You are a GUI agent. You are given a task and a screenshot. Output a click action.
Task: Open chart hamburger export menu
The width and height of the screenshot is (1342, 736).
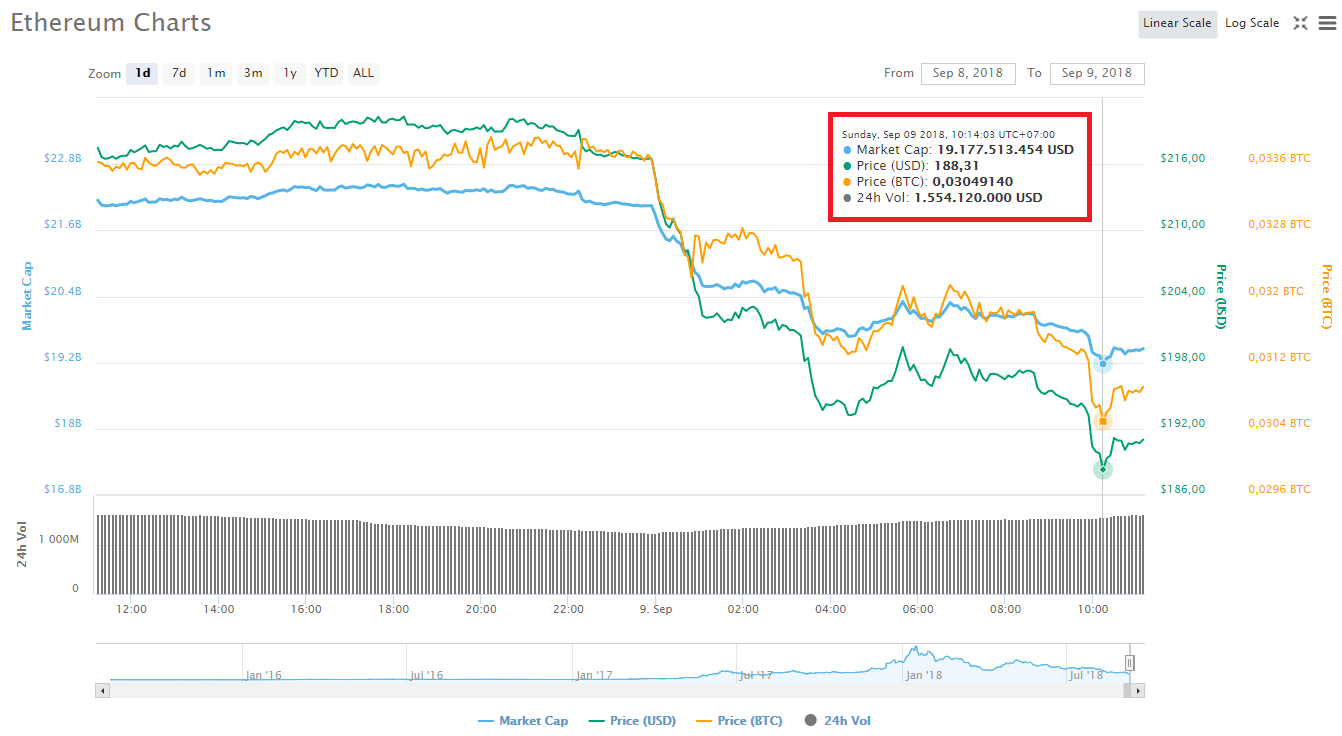click(x=1327, y=23)
